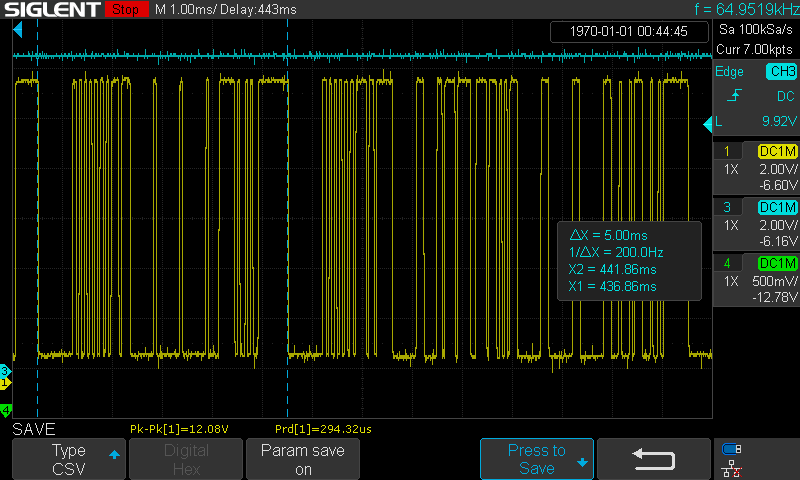Open the Type CSV selection list
The height and width of the screenshot is (480, 800).
pyautogui.click(x=69, y=460)
